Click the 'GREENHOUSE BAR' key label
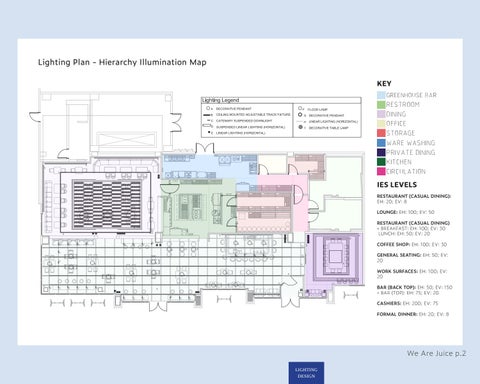The height and width of the screenshot is (384, 480). (411, 95)
